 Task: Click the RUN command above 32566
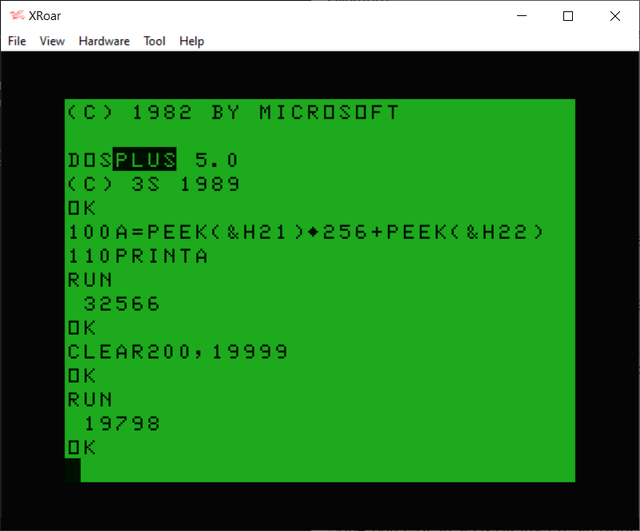click(x=90, y=280)
